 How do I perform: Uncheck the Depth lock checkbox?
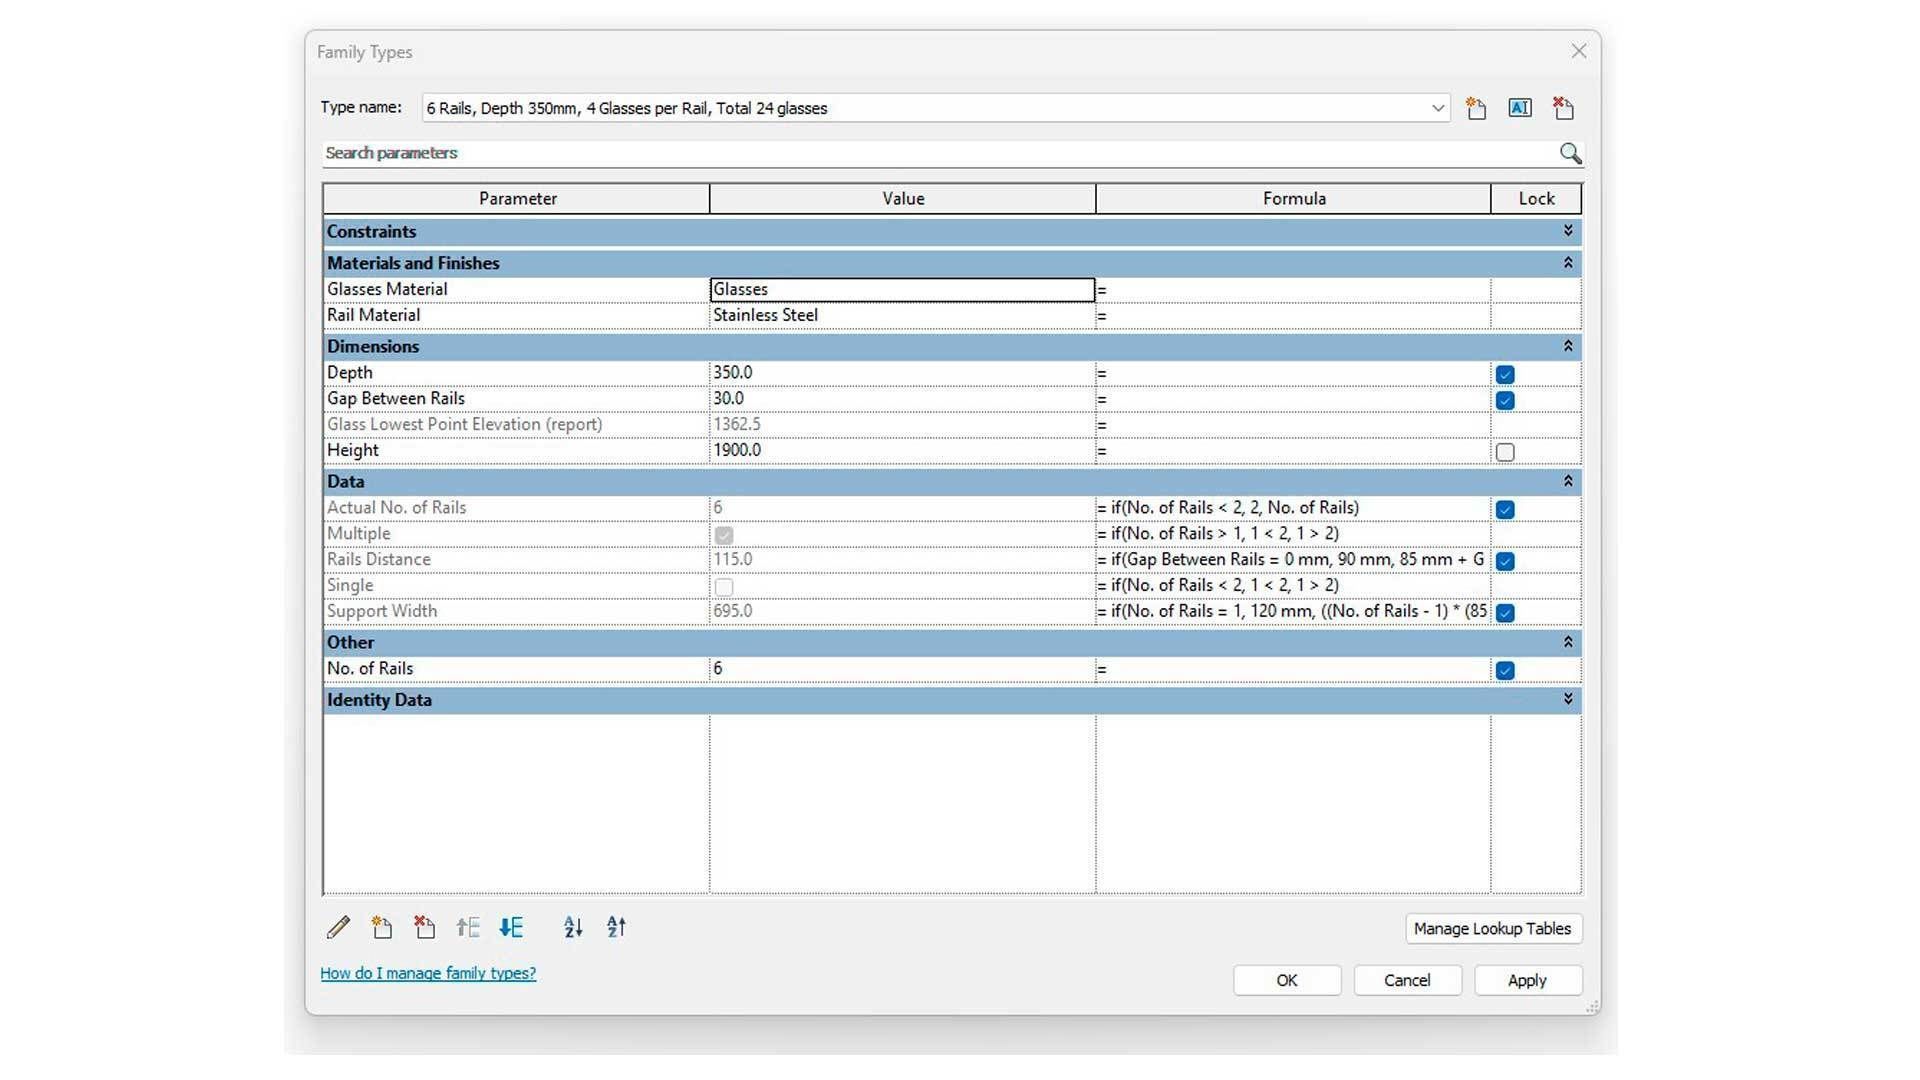1505,374
